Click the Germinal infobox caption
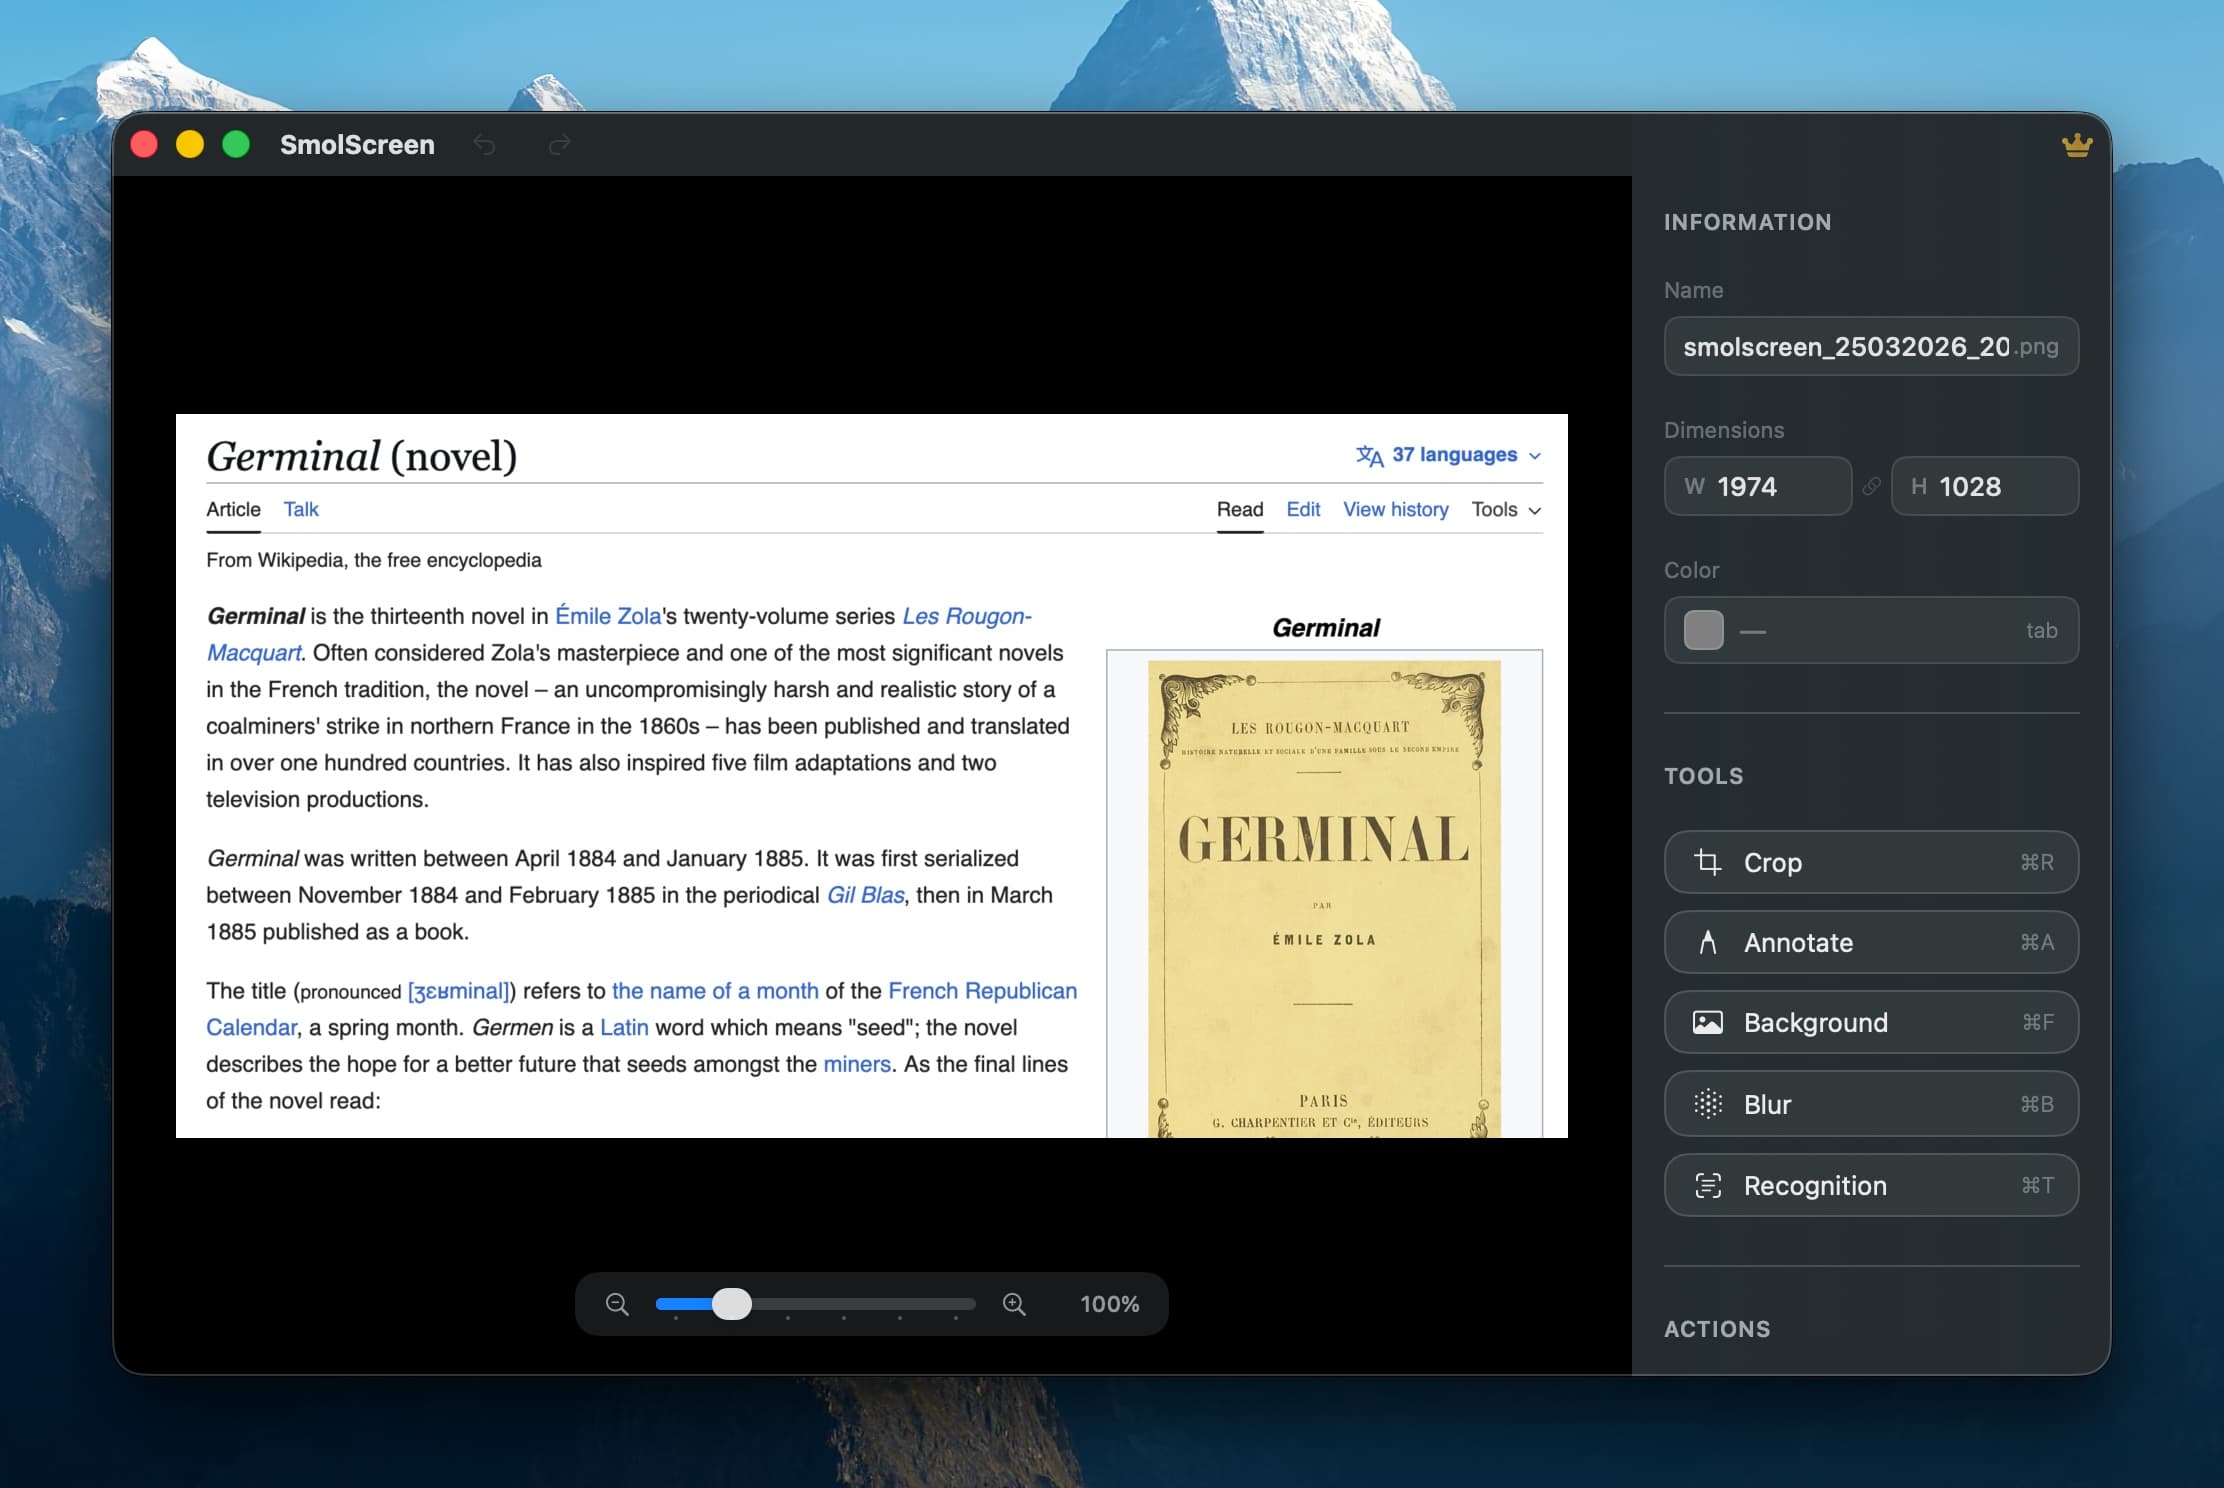Viewport: 2224px width, 1488px height. pyautogui.click(x=1325, y=628)
